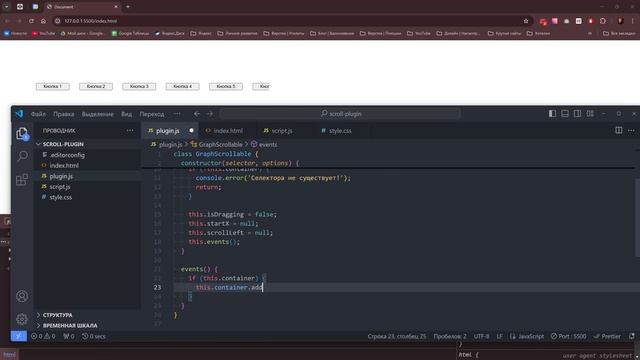Viewport: 640px width, 360px height.
Task: Click plugin.js in the breadcrumb
Action: (x=170, y=144)
